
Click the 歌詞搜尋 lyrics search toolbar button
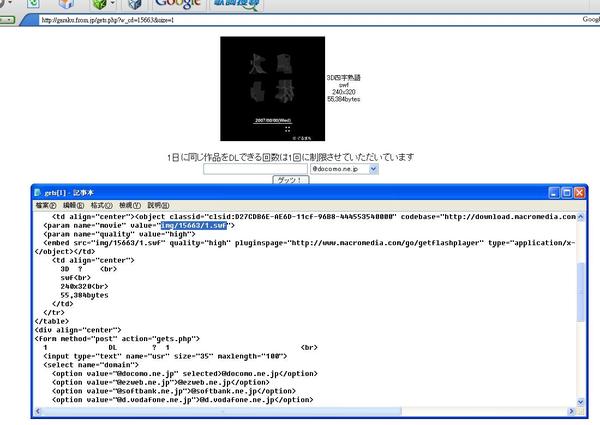point(236,4)
